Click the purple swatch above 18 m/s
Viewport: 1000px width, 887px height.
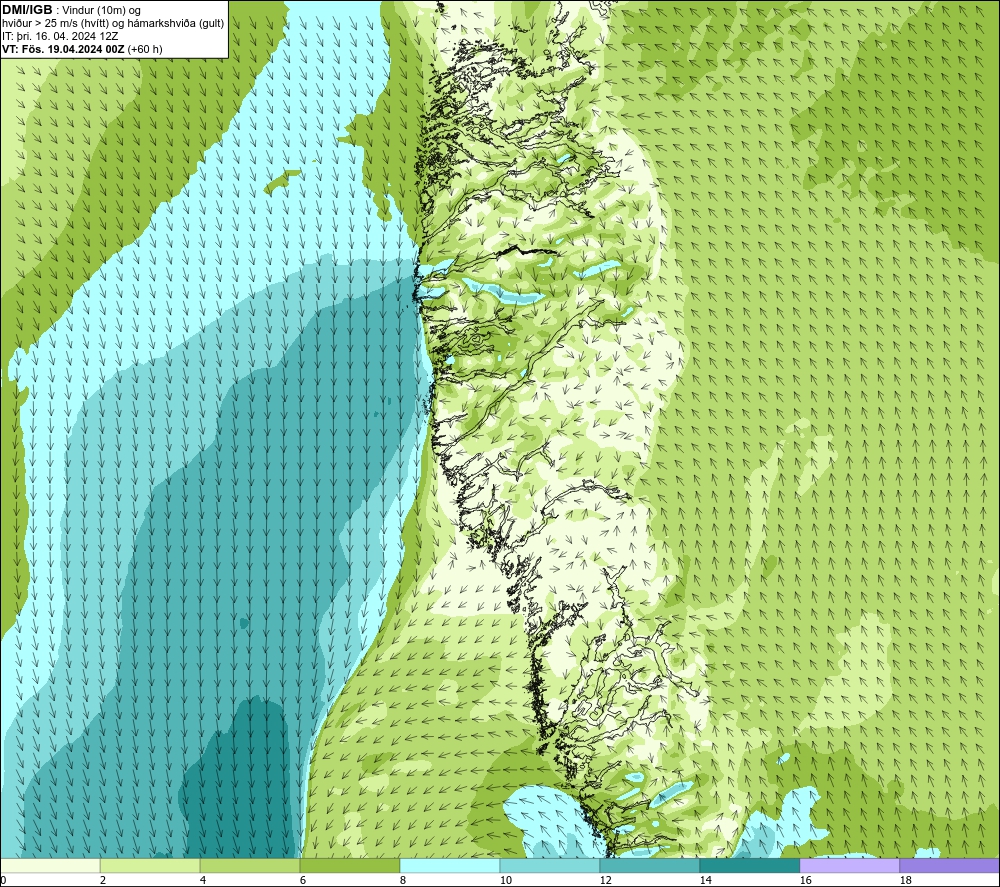(949, 866)
